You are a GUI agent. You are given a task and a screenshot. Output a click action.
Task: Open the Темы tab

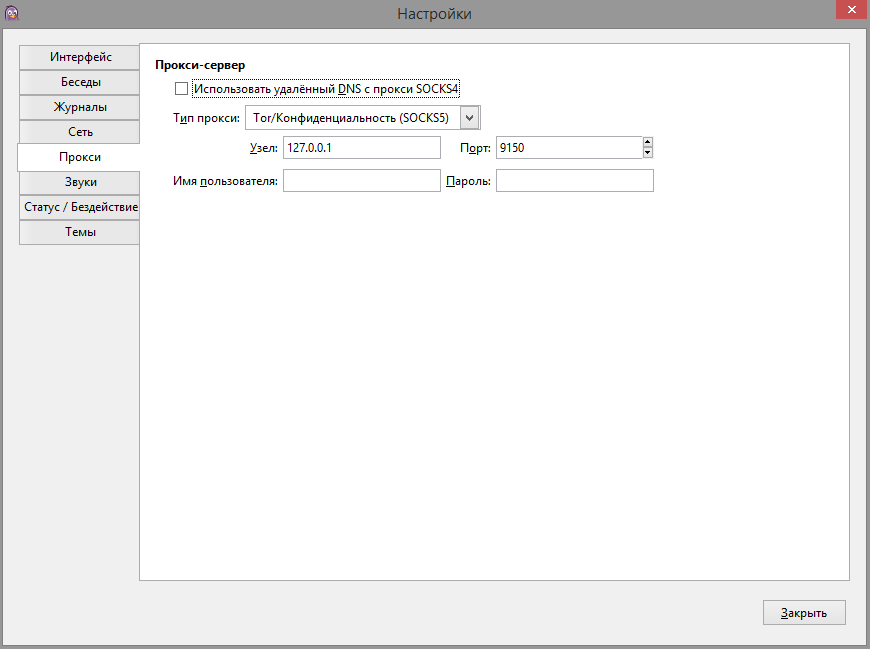pos(80,232)
